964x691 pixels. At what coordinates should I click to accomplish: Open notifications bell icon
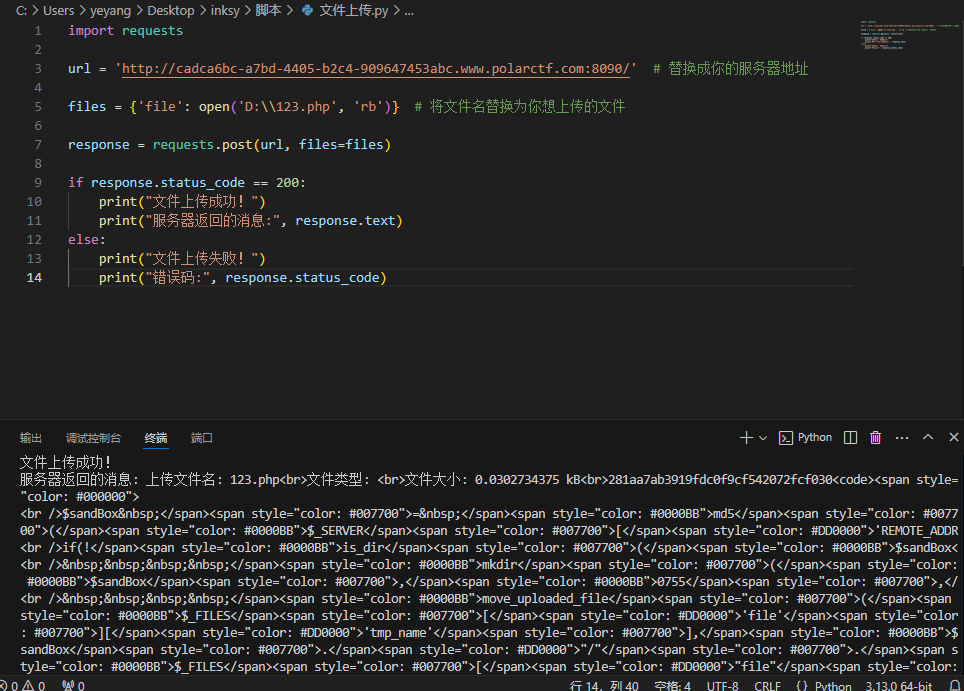tap(955, 685)
